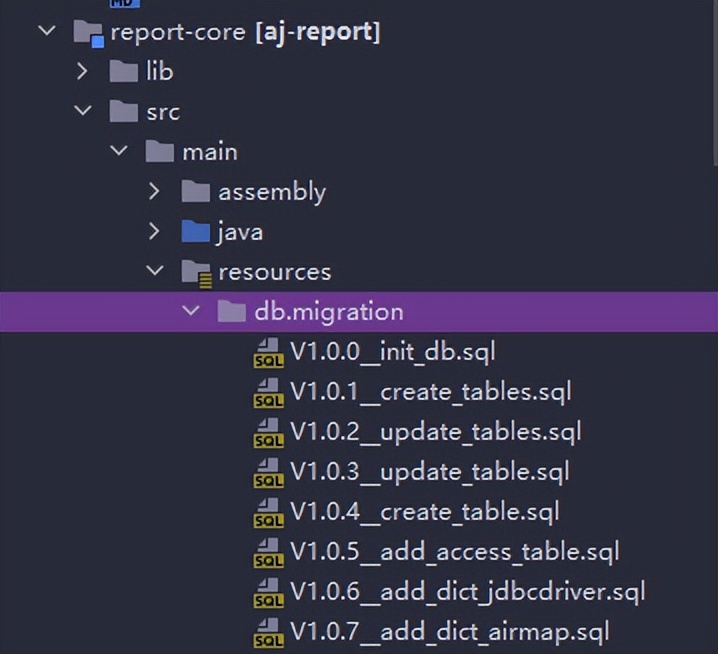Image resolution: width=718 pixels, height=654 pixels.
Task: Expand the assembly folder
Action: tap(154, 191)
